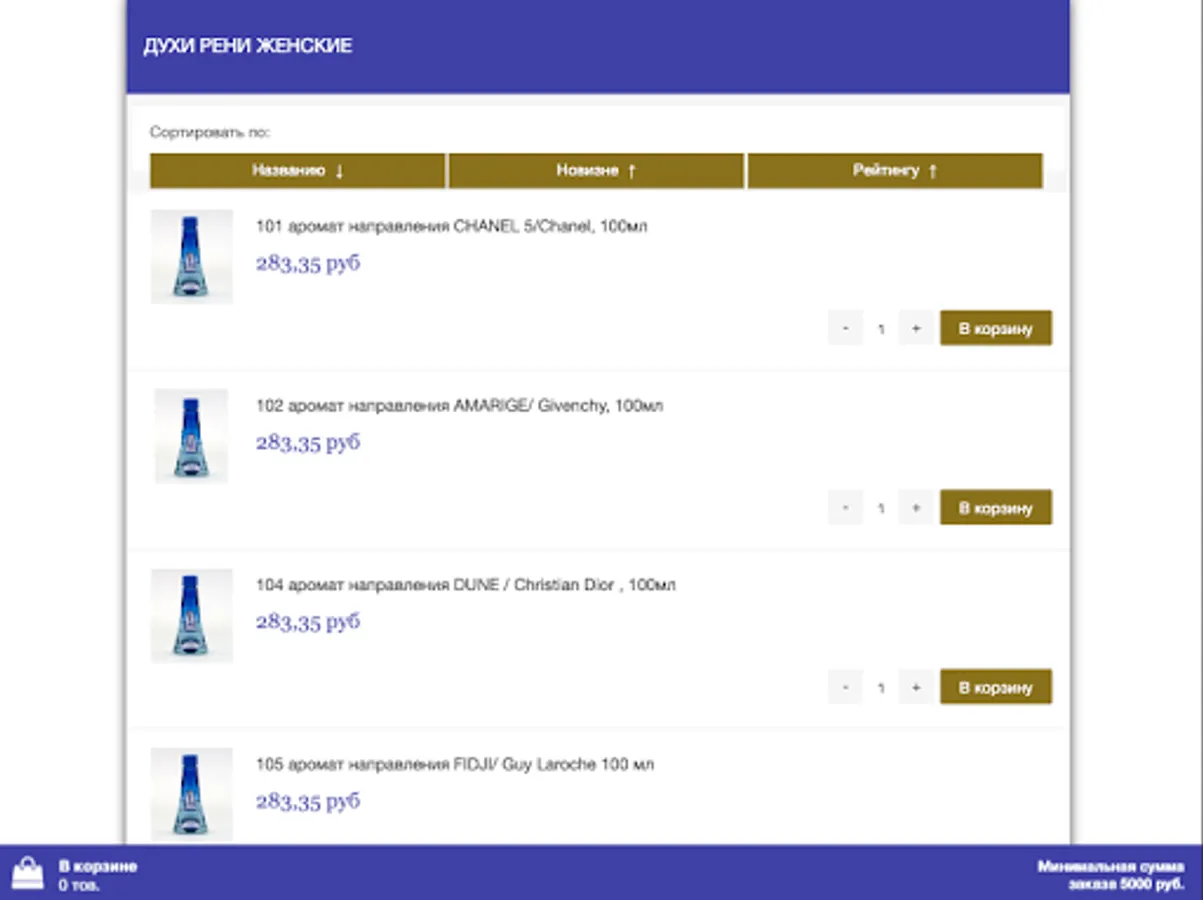Open product title 102 AMARIGE/ Givenchy

pos(459,406)
